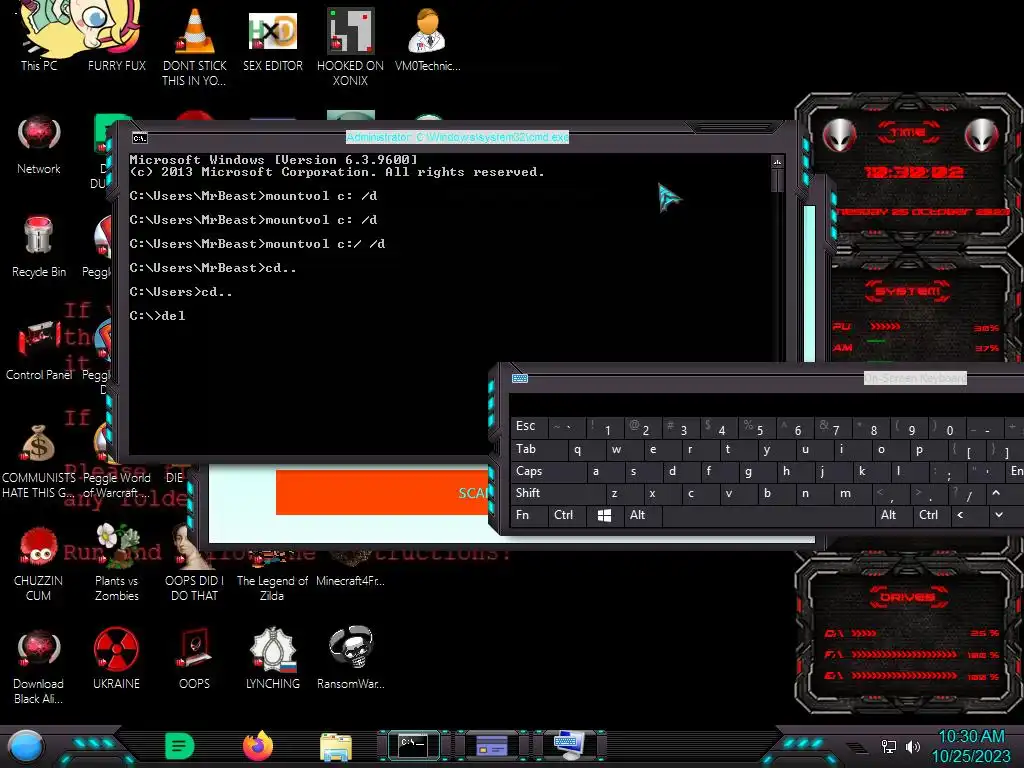This screenshot has height=768, width=1024.
Task: Toggle left Ctrl key on On-Screen Keyboard
Action: [x=566, y=515]
